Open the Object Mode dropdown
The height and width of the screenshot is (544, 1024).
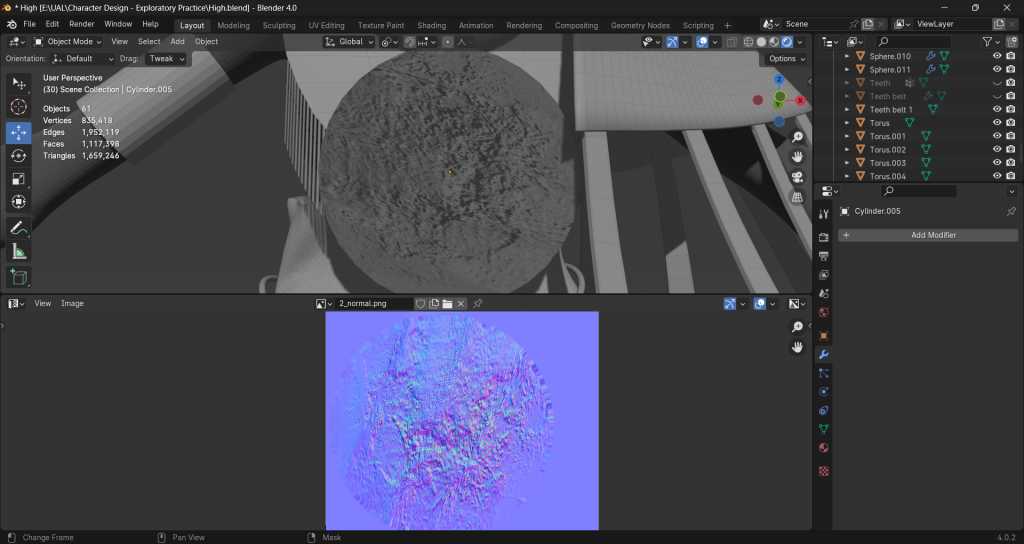[67, 42]
